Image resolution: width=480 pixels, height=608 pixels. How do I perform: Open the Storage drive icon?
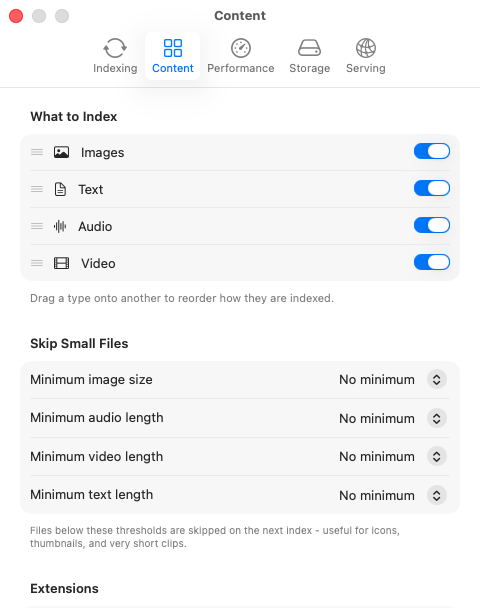click(309, 48)
